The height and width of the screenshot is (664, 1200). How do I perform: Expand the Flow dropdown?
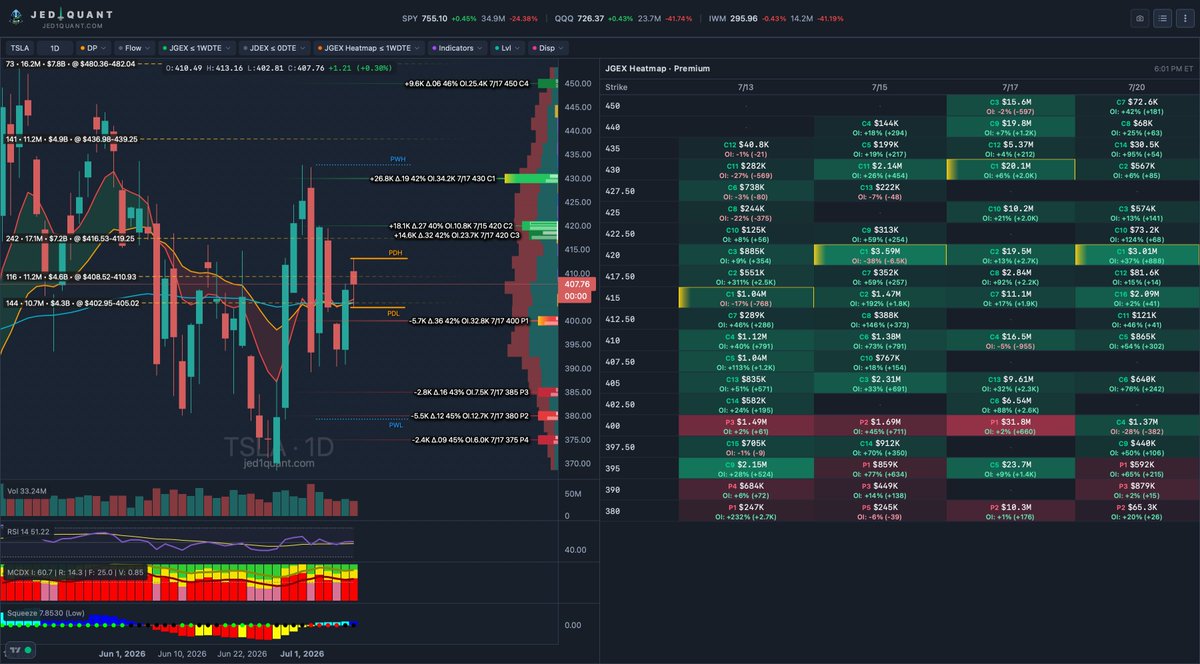pyautogui.click(x=134, y=47)
